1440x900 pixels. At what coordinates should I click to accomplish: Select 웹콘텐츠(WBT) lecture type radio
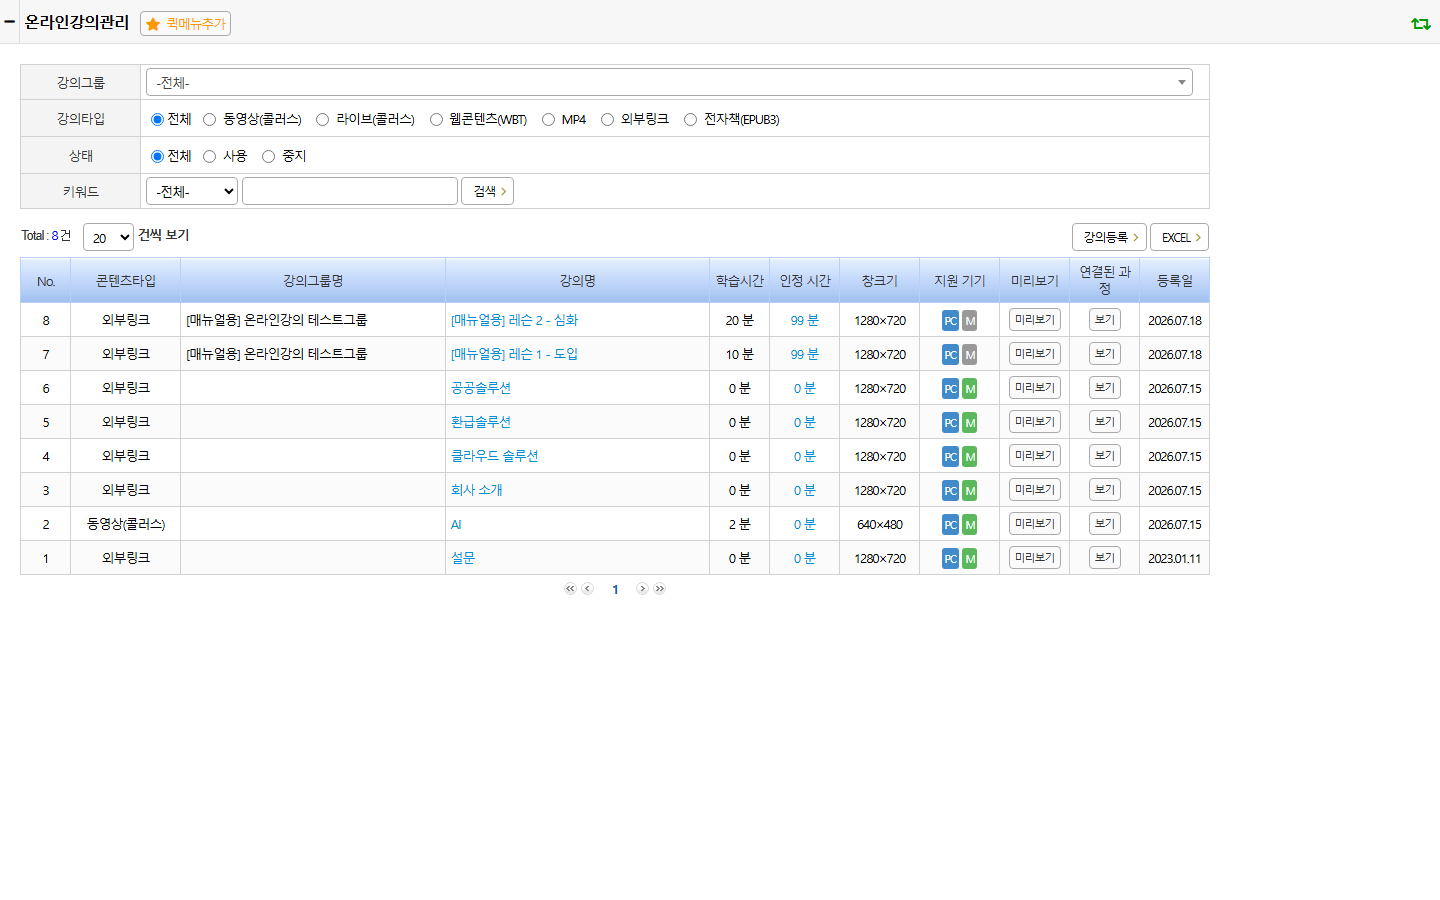coord(436,120)
